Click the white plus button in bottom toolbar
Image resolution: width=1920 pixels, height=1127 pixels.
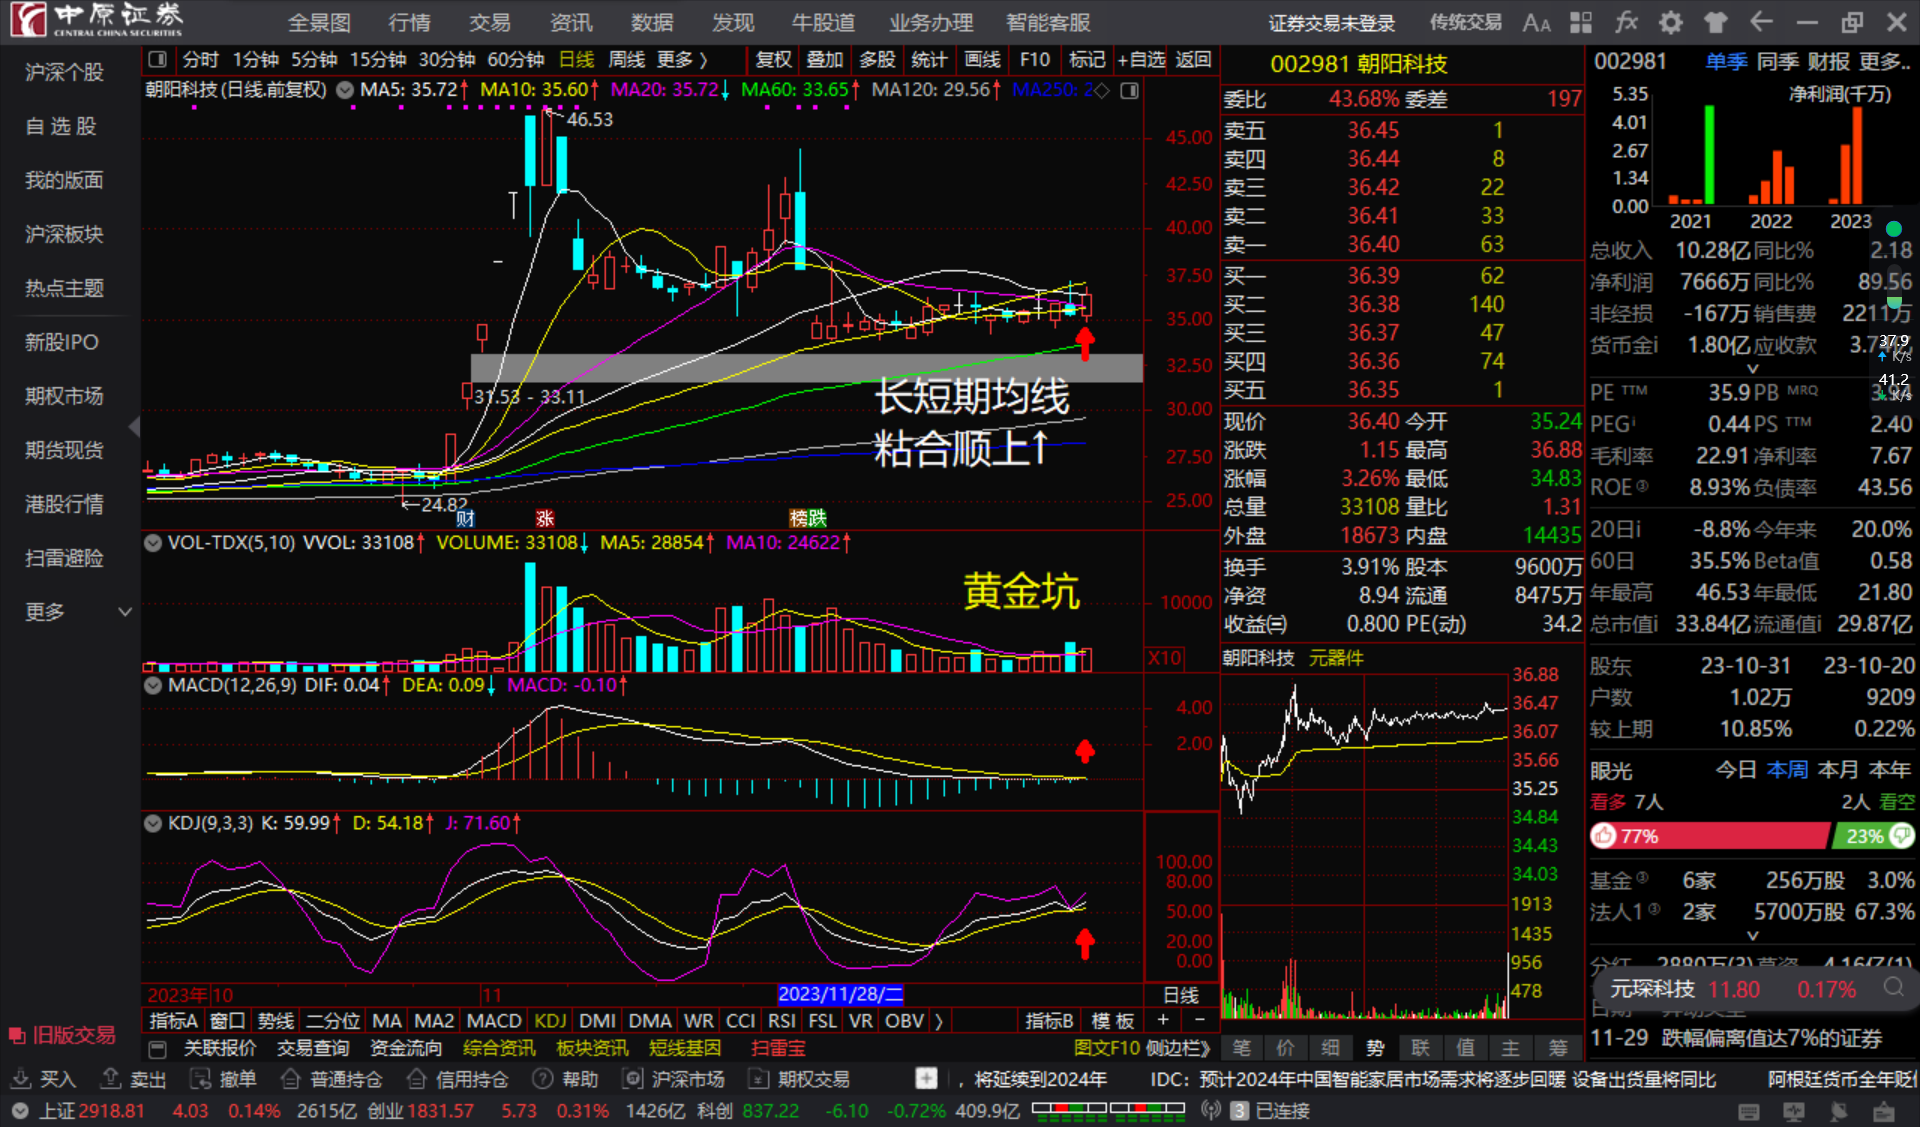[926, 1079]
